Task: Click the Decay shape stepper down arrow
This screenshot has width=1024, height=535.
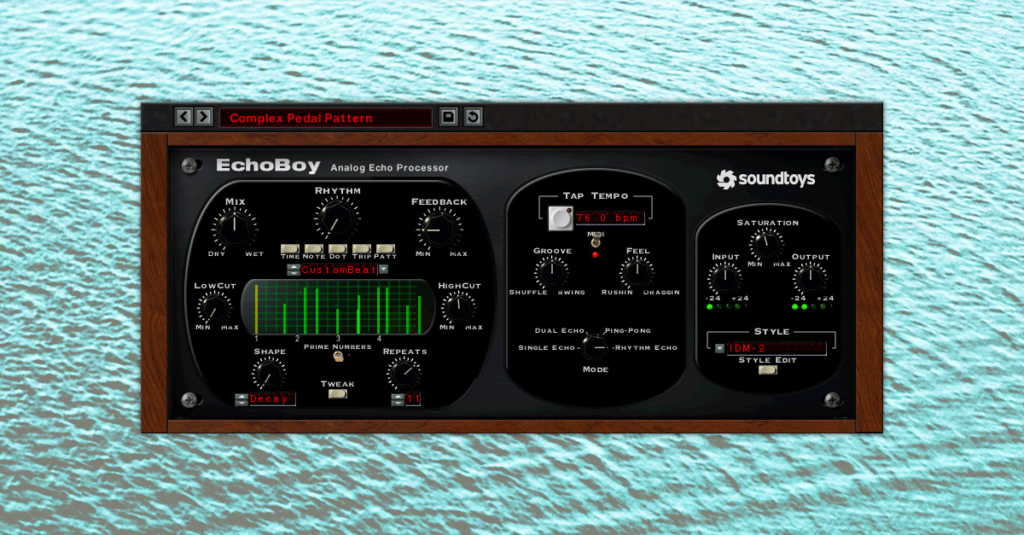Action: (x=242, y=402)
